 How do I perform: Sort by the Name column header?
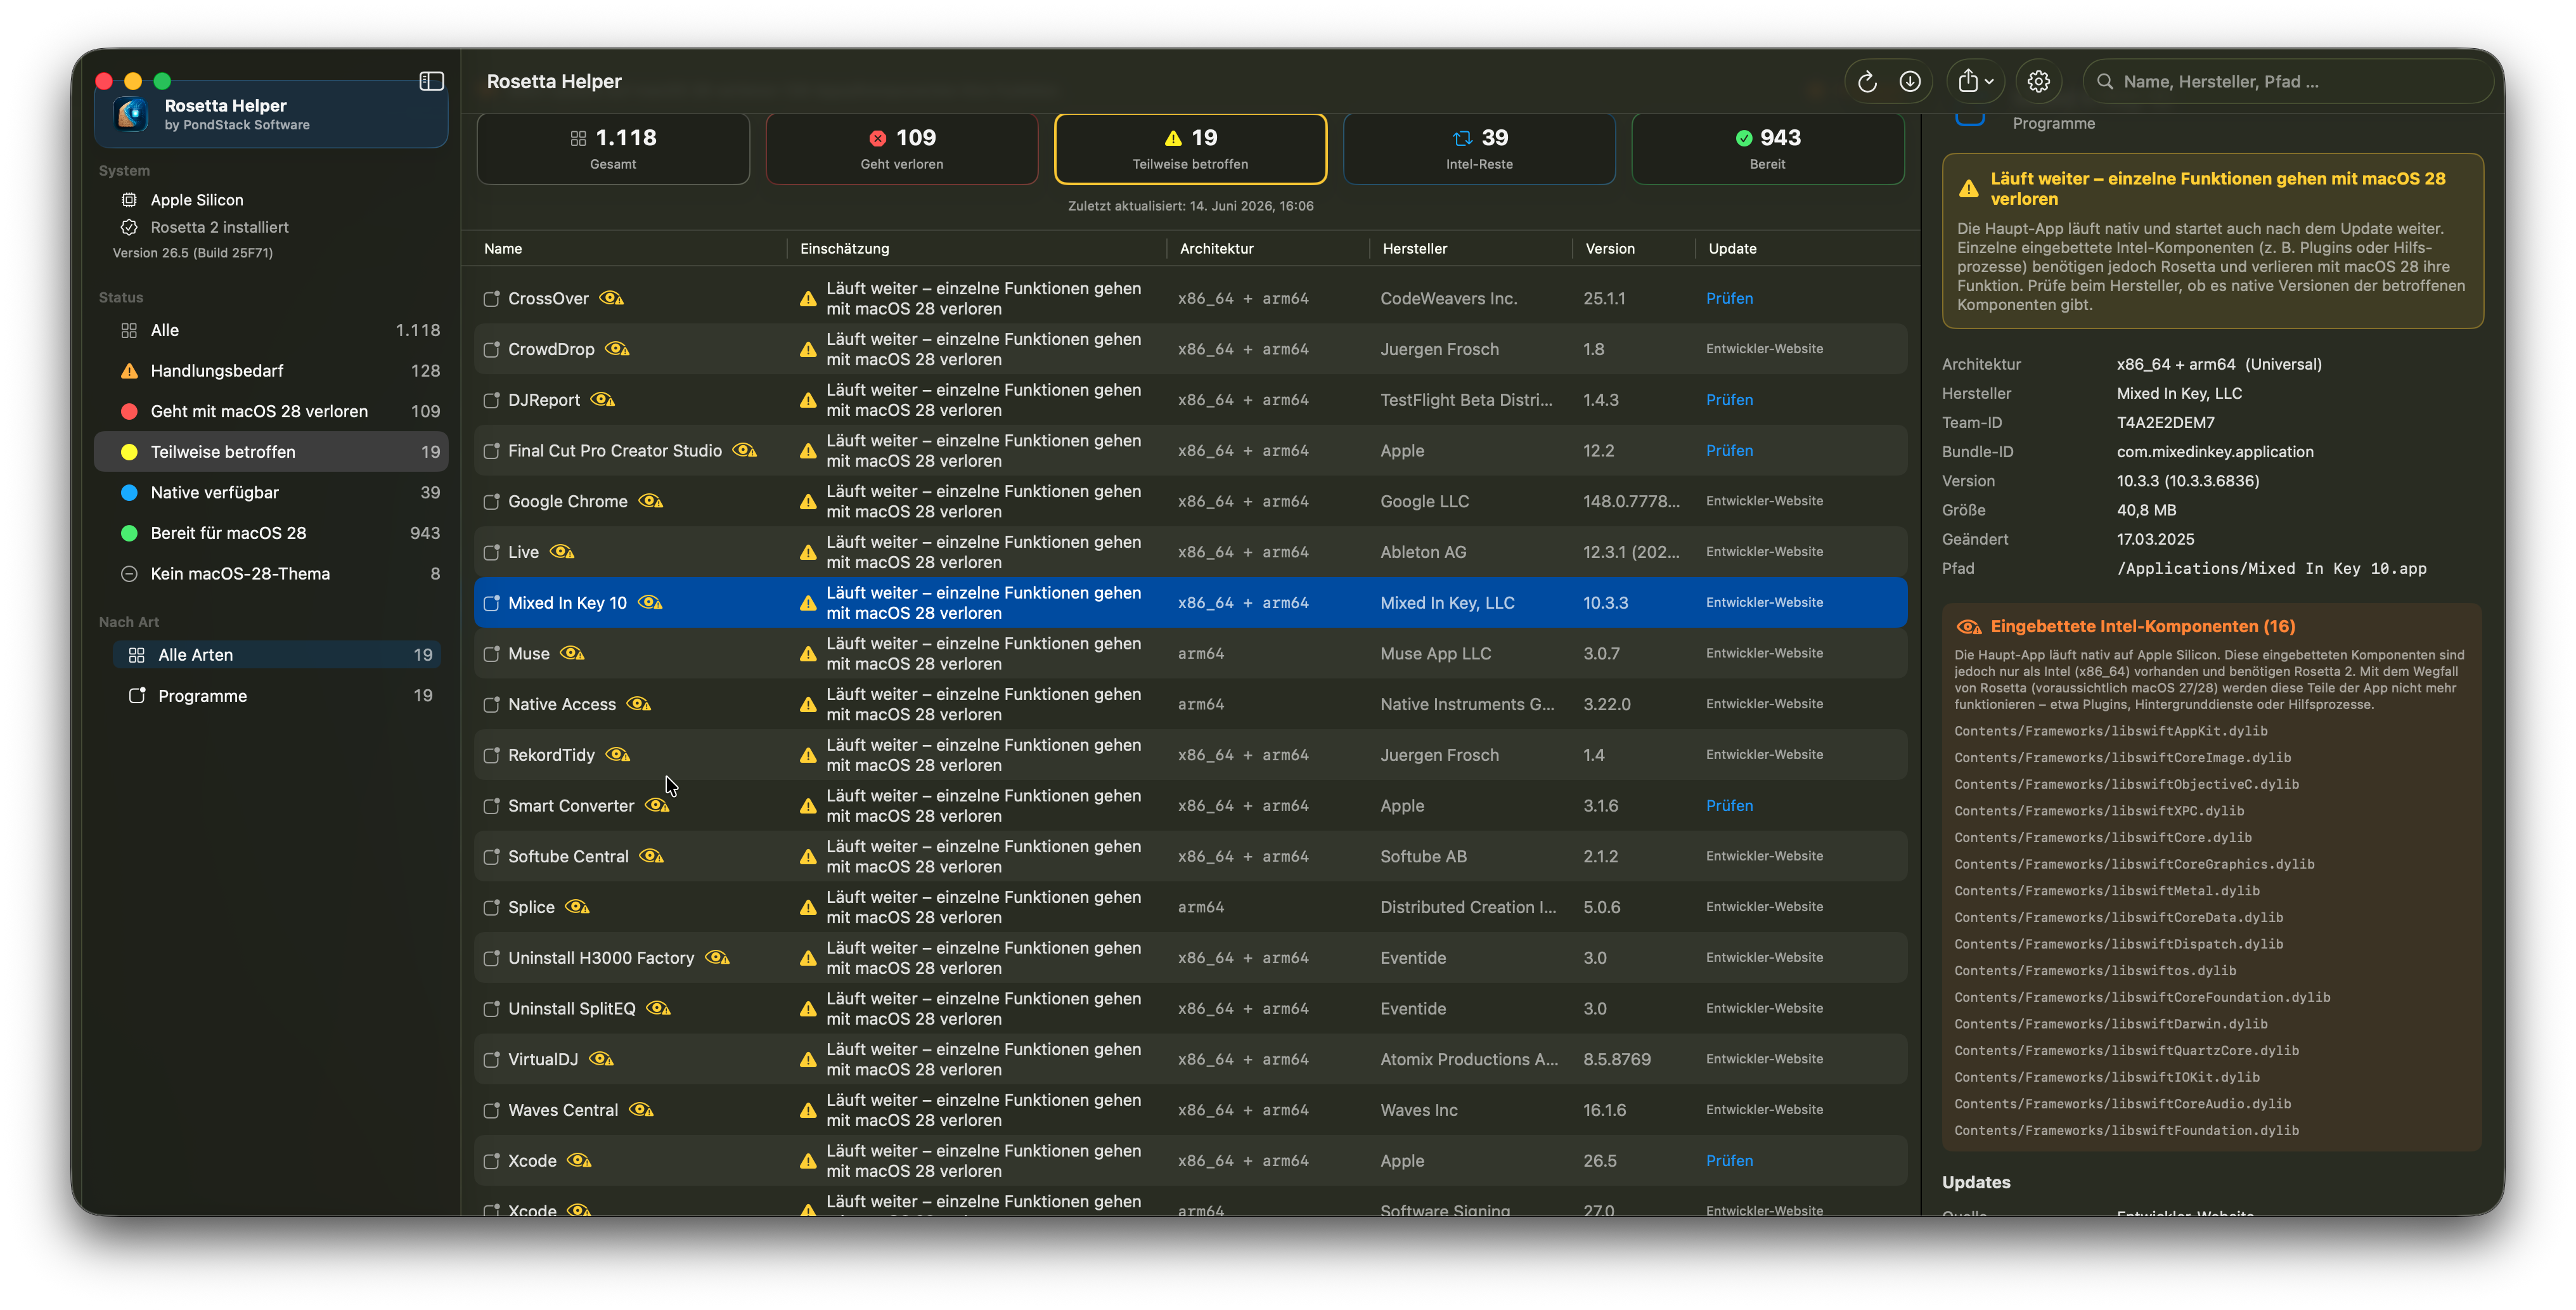click(503, 249)
